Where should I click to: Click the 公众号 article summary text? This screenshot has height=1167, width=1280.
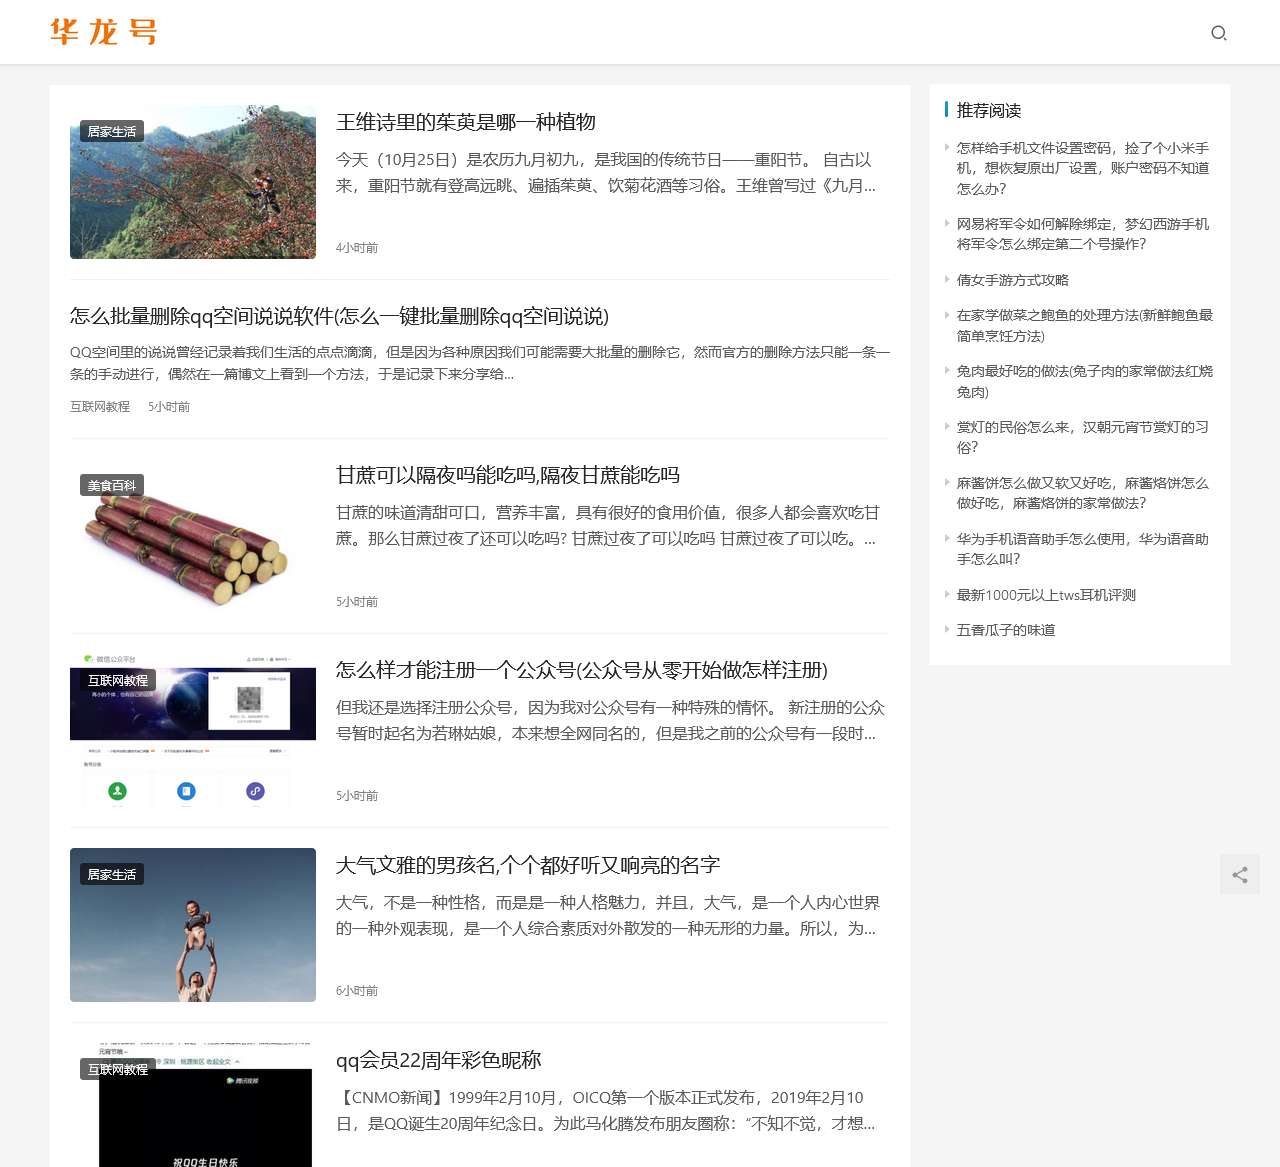pos(610,721)
